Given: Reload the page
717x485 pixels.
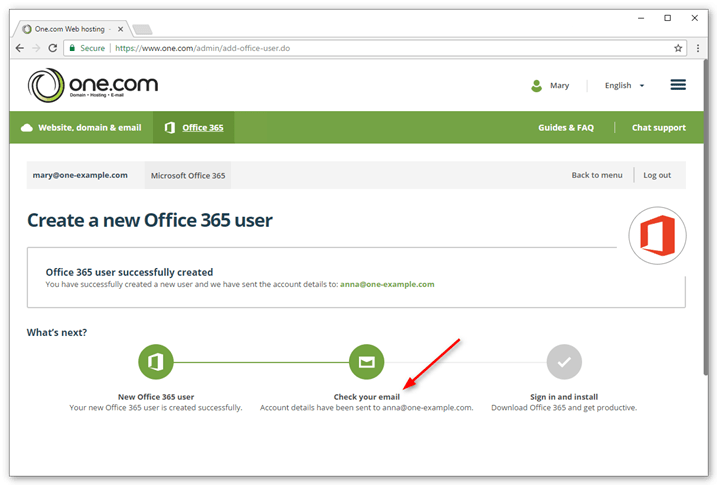Looking at the screenshot, I should point(53,48).
